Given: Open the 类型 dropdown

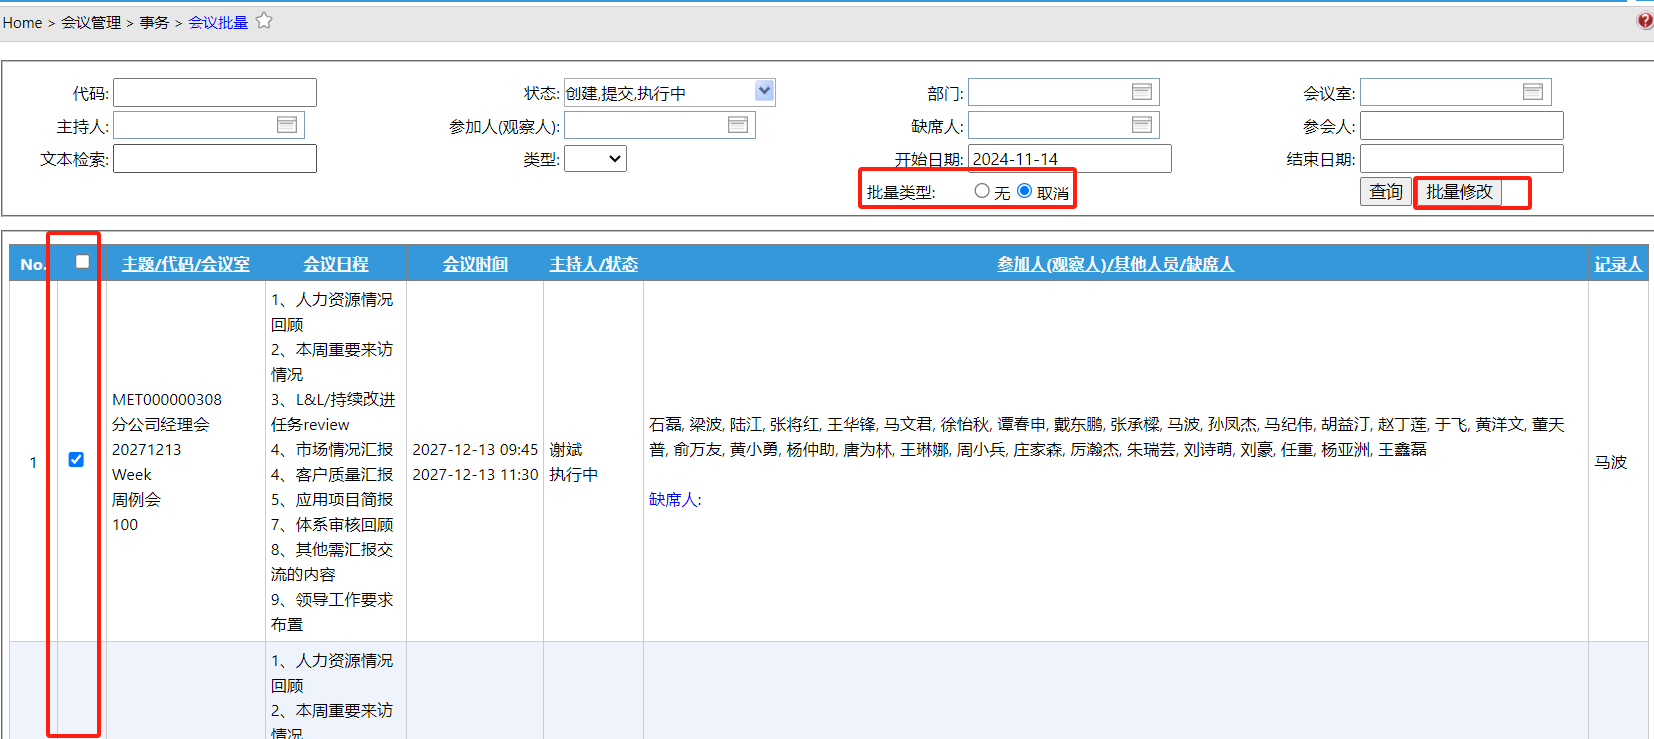Looking at the screenshot, I should (x=595, y=158).
